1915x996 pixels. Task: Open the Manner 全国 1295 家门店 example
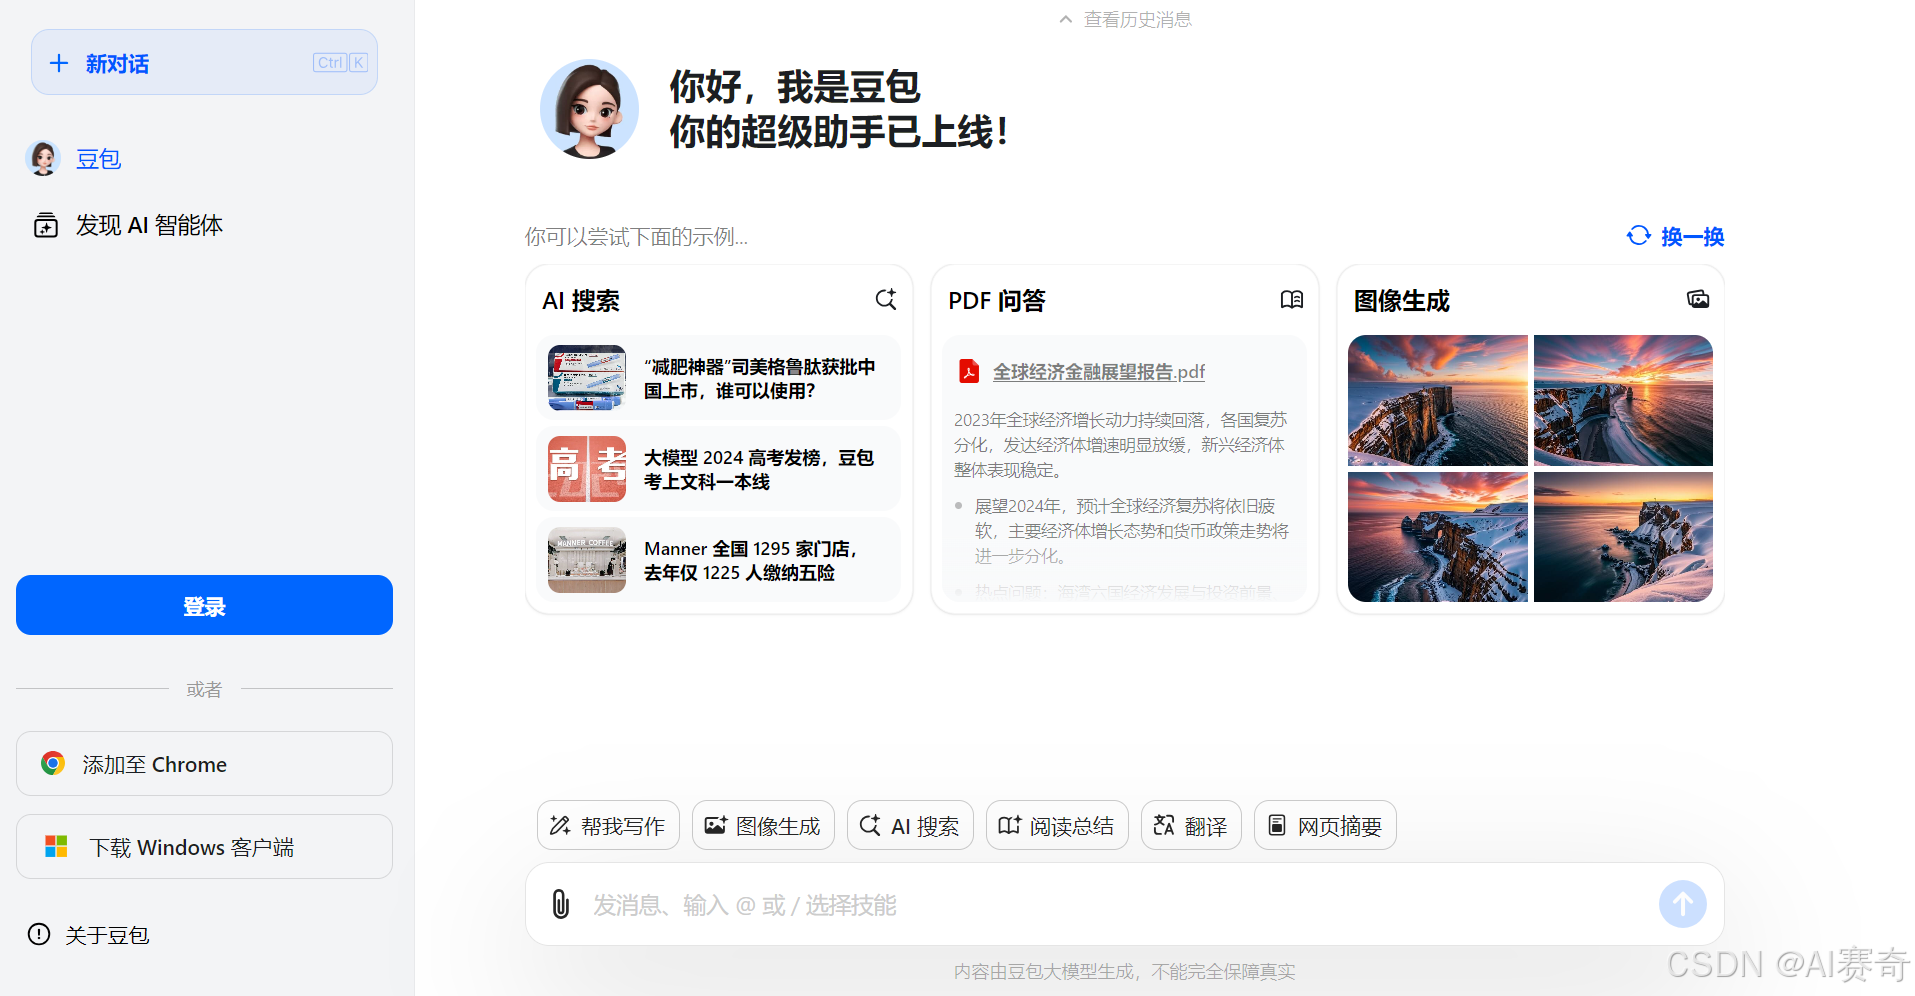pyautogui.click(x=718, y=560)
